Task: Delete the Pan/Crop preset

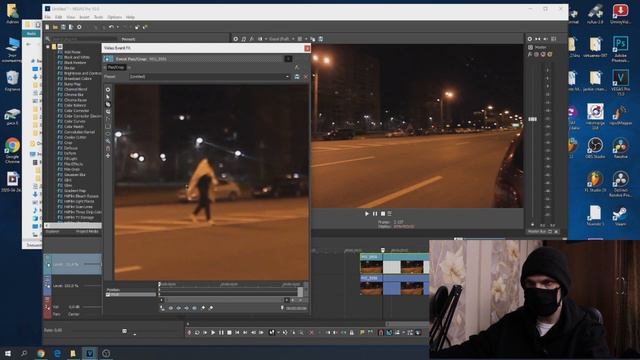Action: [x=305, y=76]
